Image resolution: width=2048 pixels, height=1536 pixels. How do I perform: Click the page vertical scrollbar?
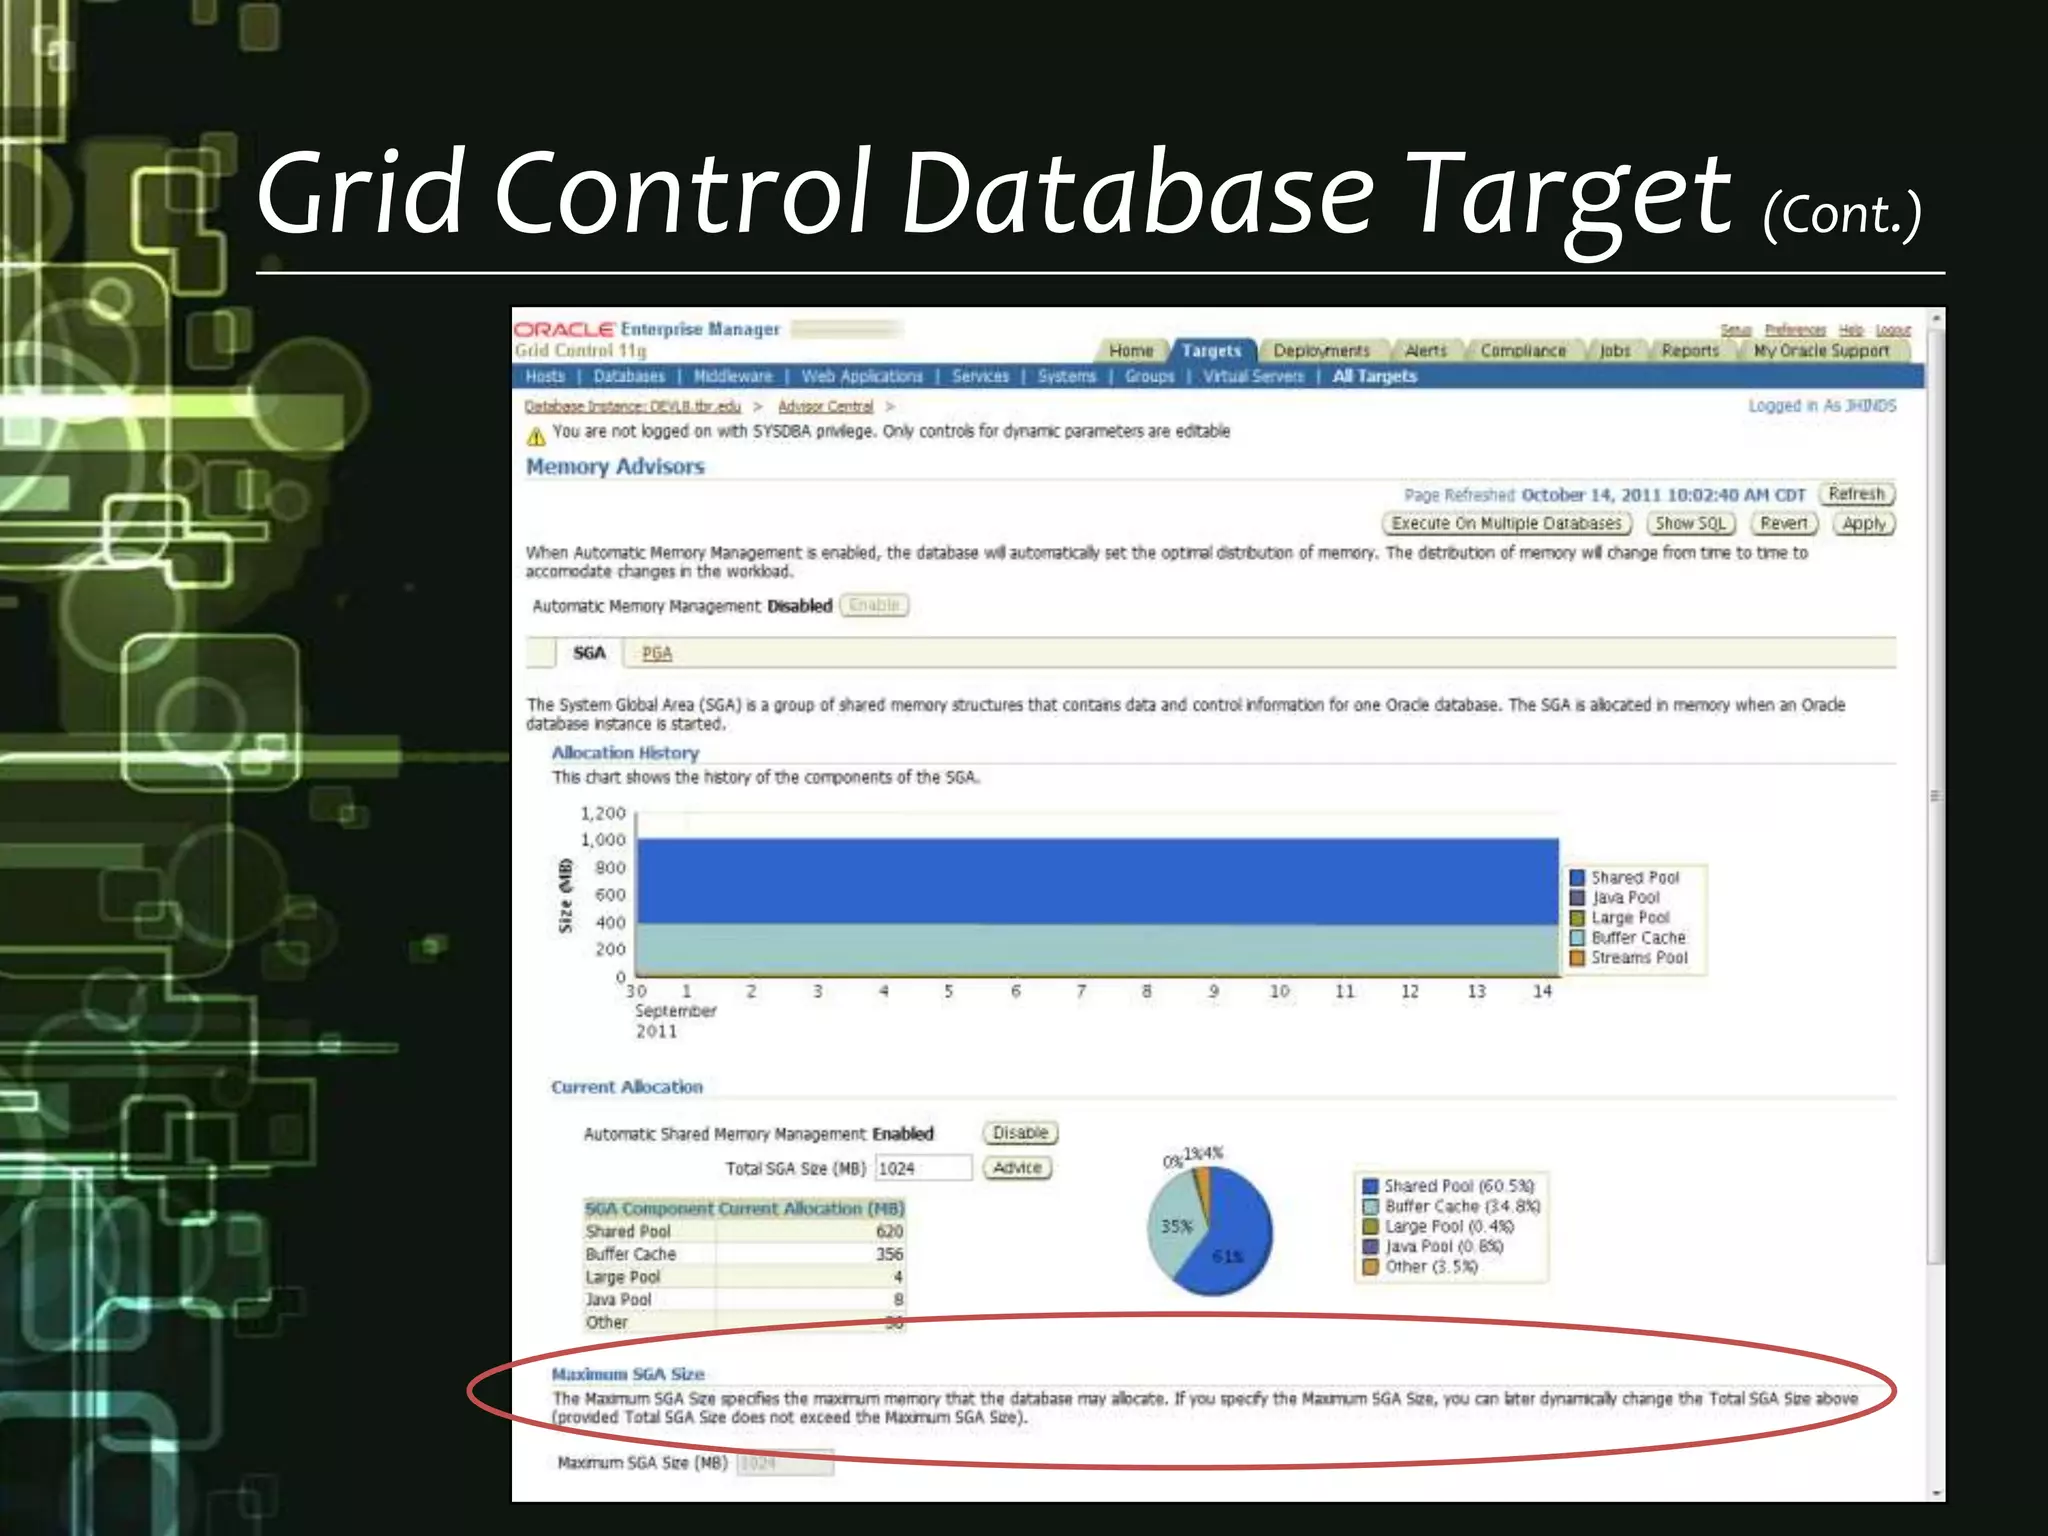click(x=1936, y=795)
